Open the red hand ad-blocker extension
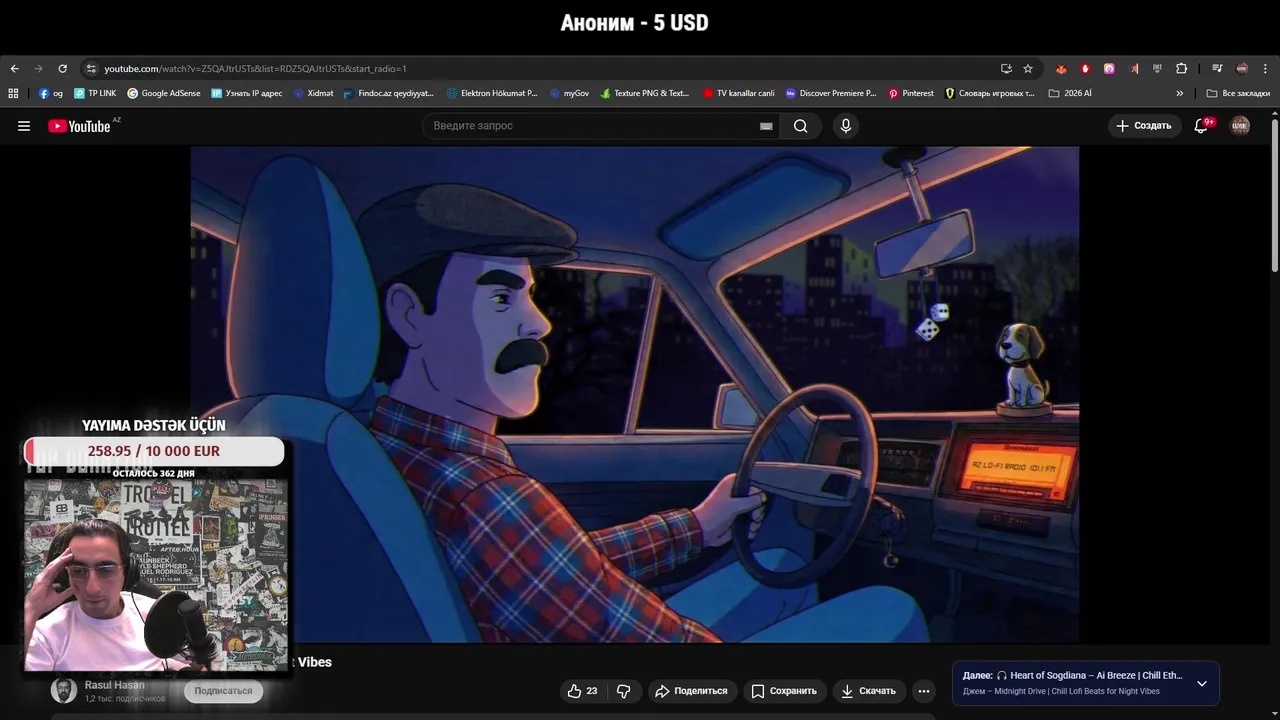The width and height of the screenshot is (1280, 720). click(1085, 69)
